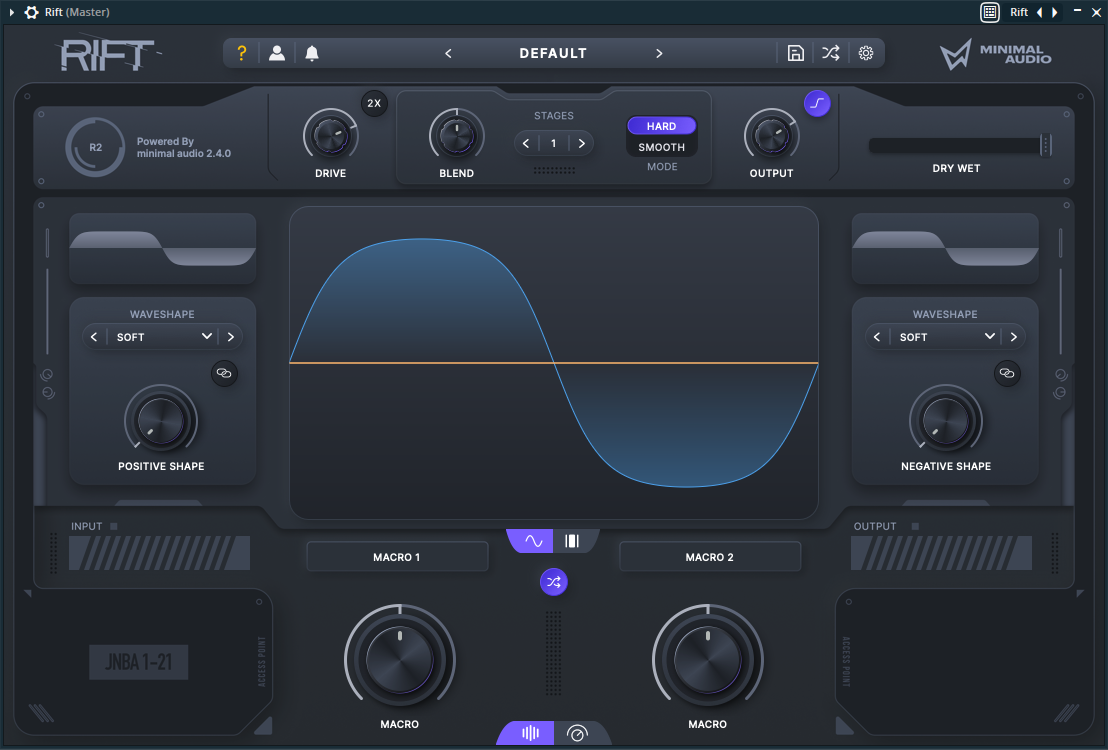1108x750 pixels.
Task: Open the left SOFT waveshape dropdown
Action: click(161, 336)
